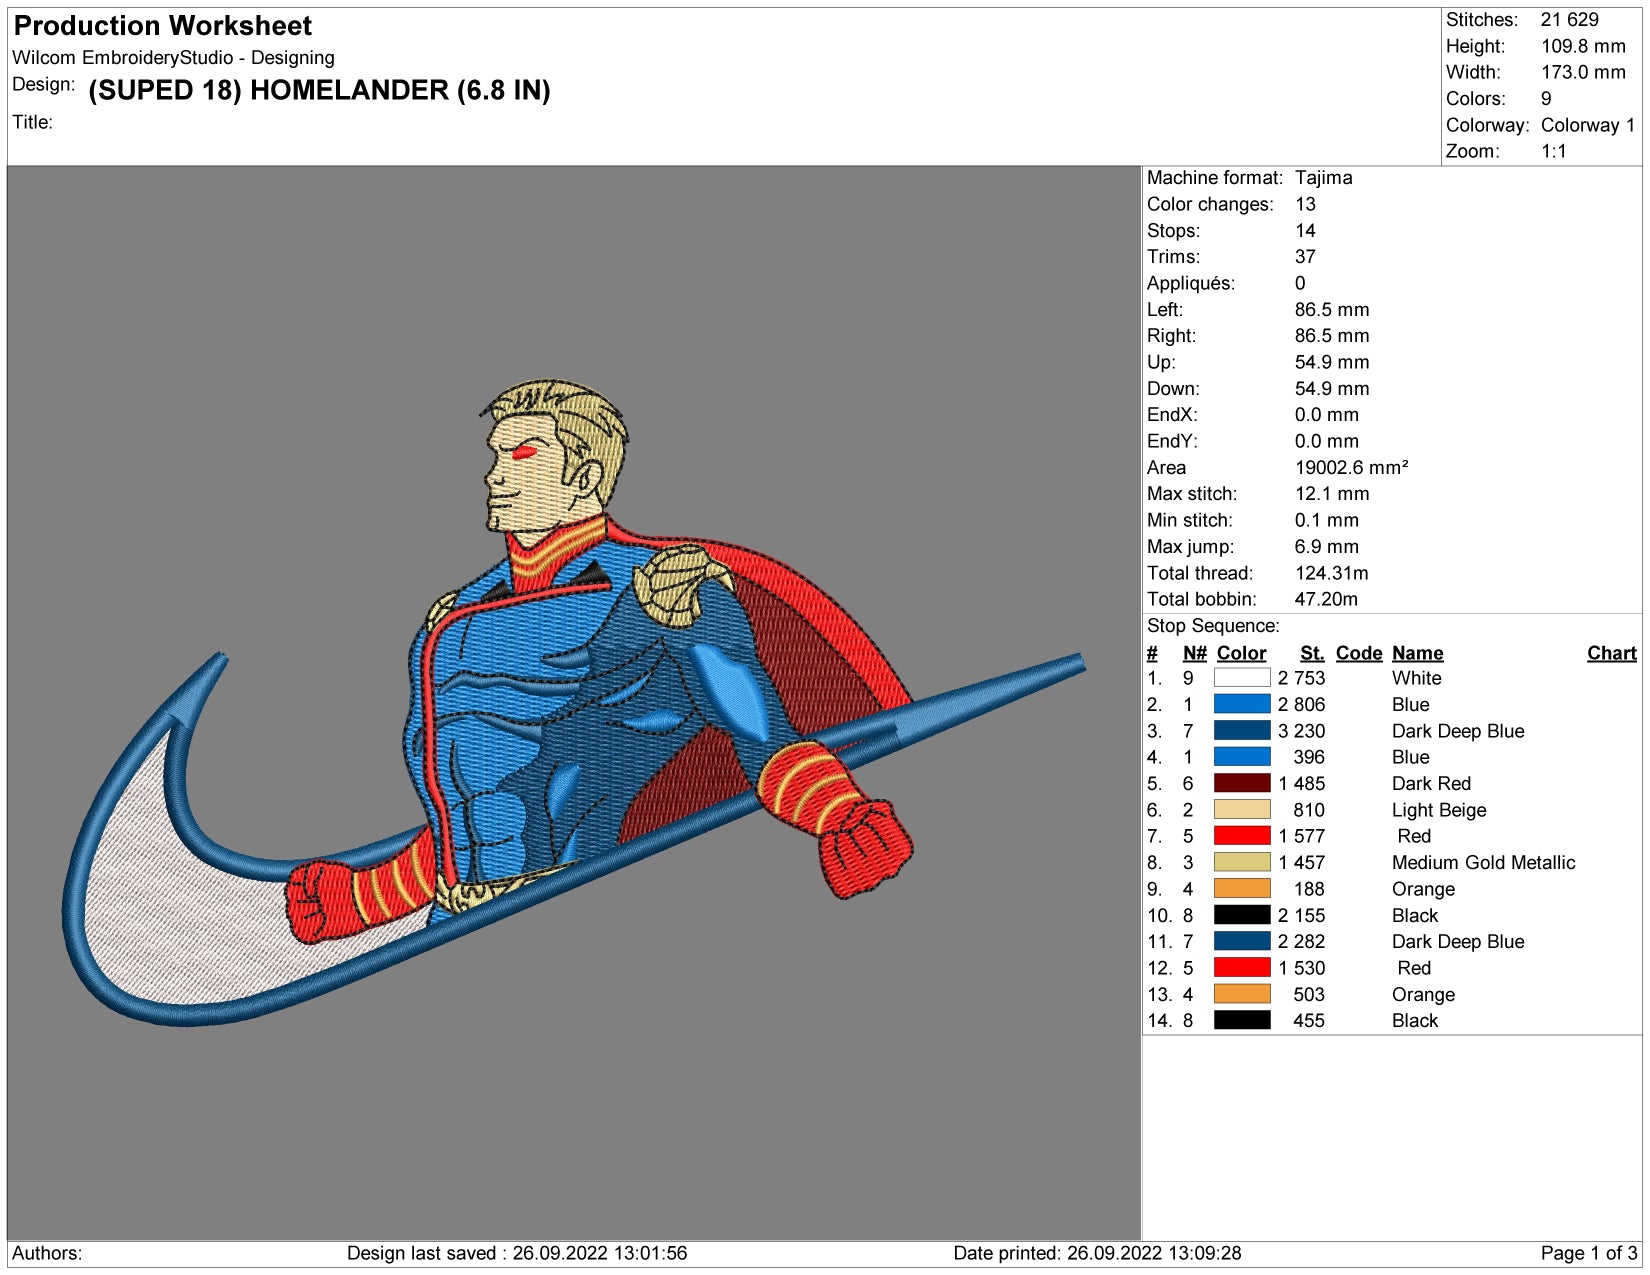This screenshot has width=1650, height=1275.
Task: Click the height value '109.8 mm'
Action: pyautogui.click(x=1583, y=46)
